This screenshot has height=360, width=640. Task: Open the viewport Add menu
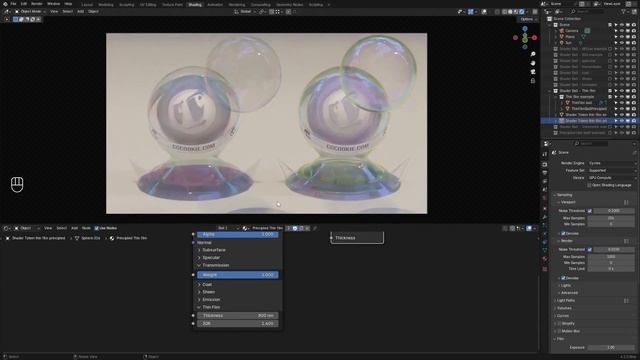(x=80, y=11)
